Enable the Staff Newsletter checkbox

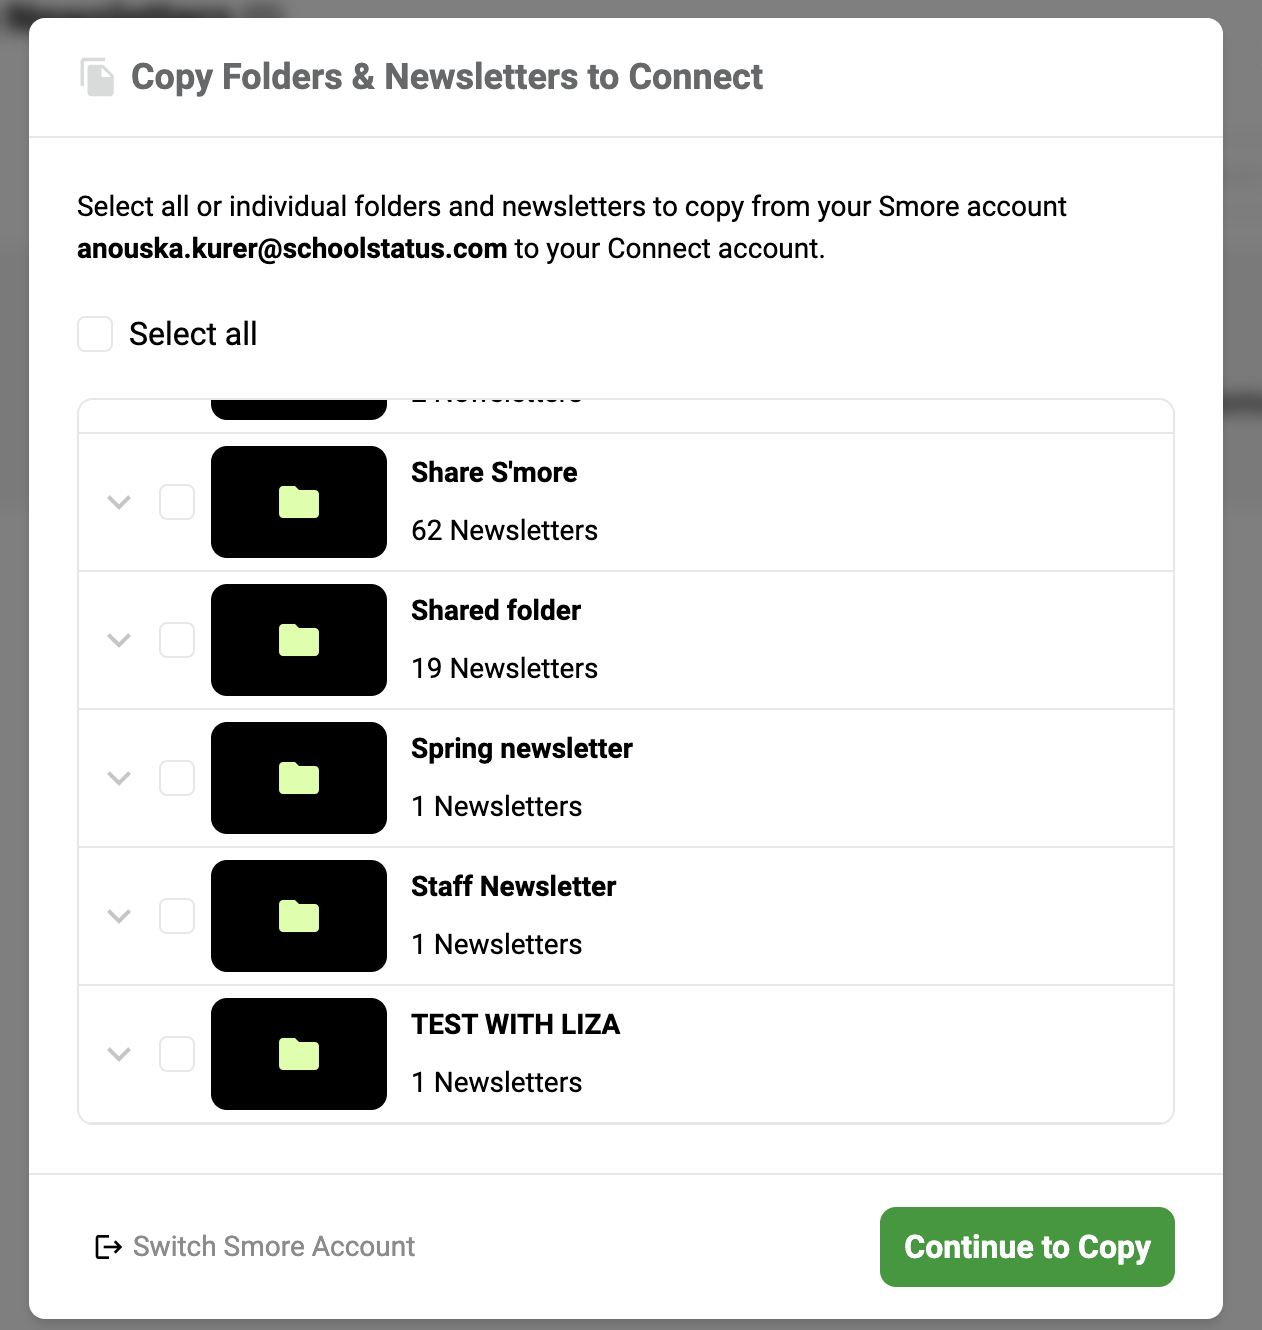[x=177, y=916]
